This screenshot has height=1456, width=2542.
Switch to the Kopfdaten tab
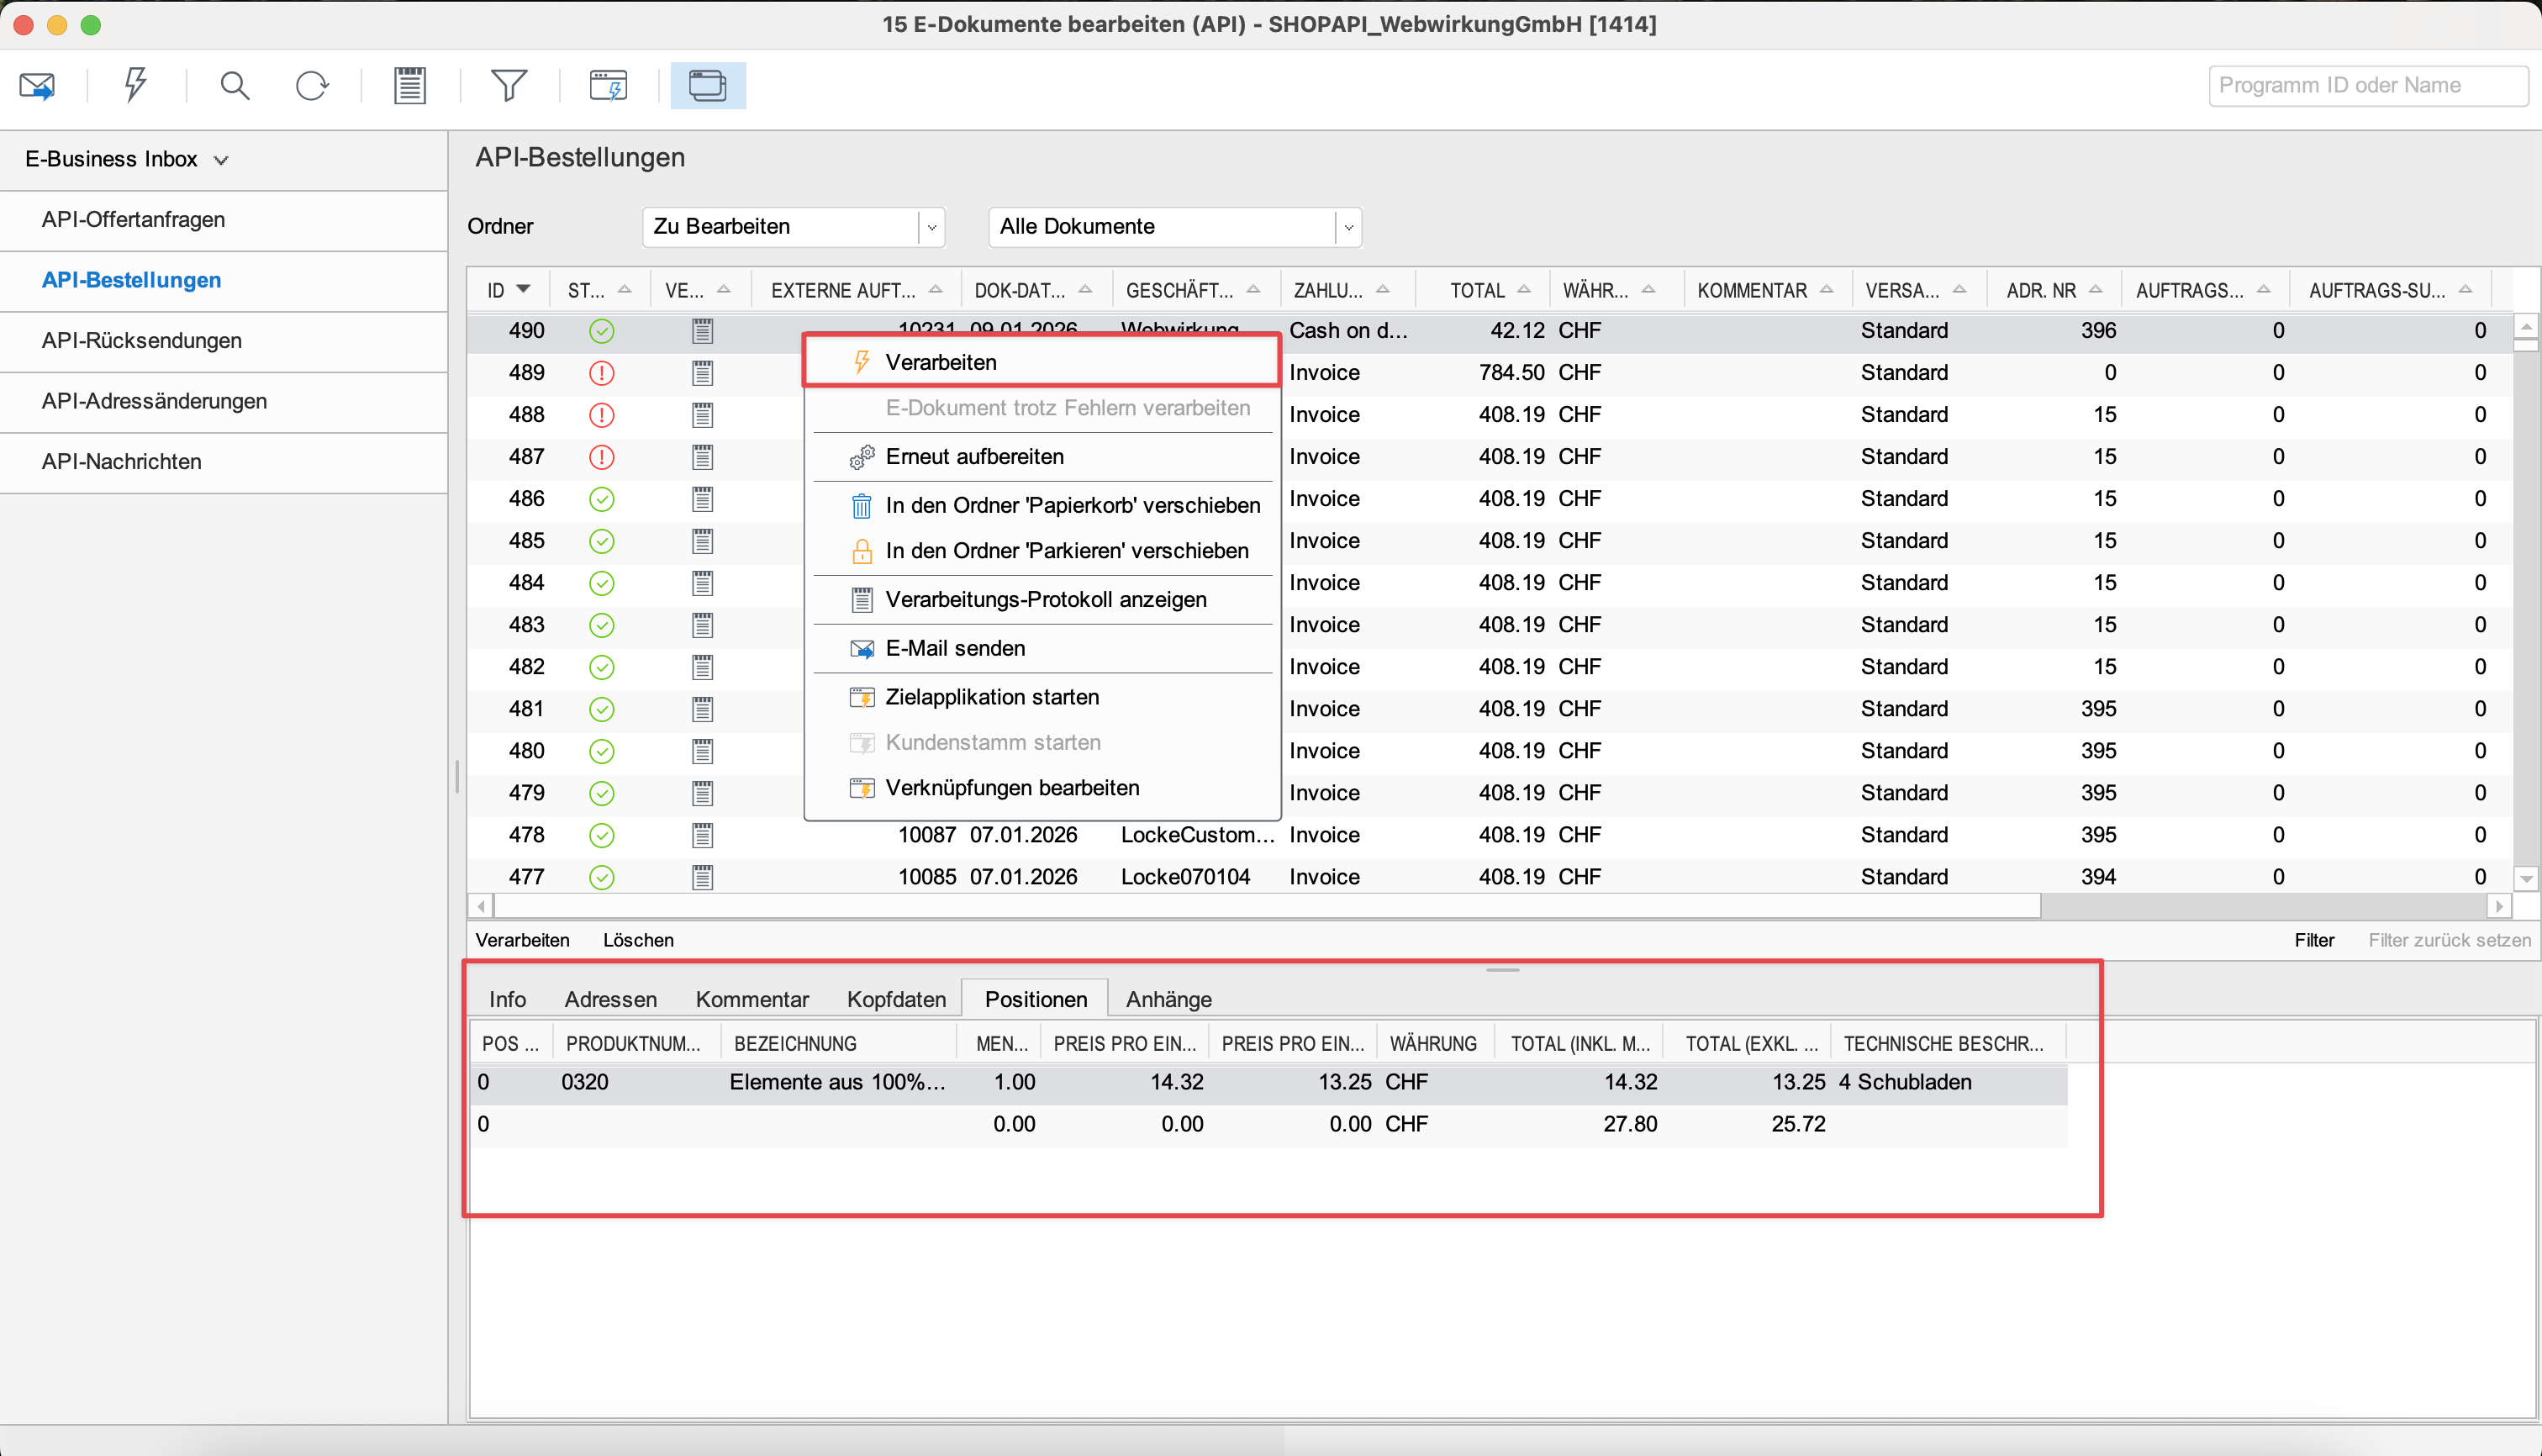click(x=896, y=999)
